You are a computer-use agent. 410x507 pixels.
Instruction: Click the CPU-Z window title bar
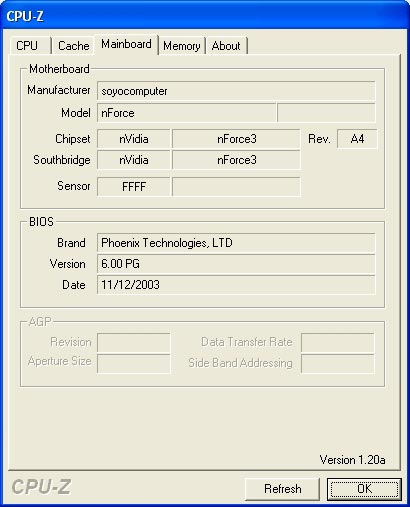coord(205,16)
